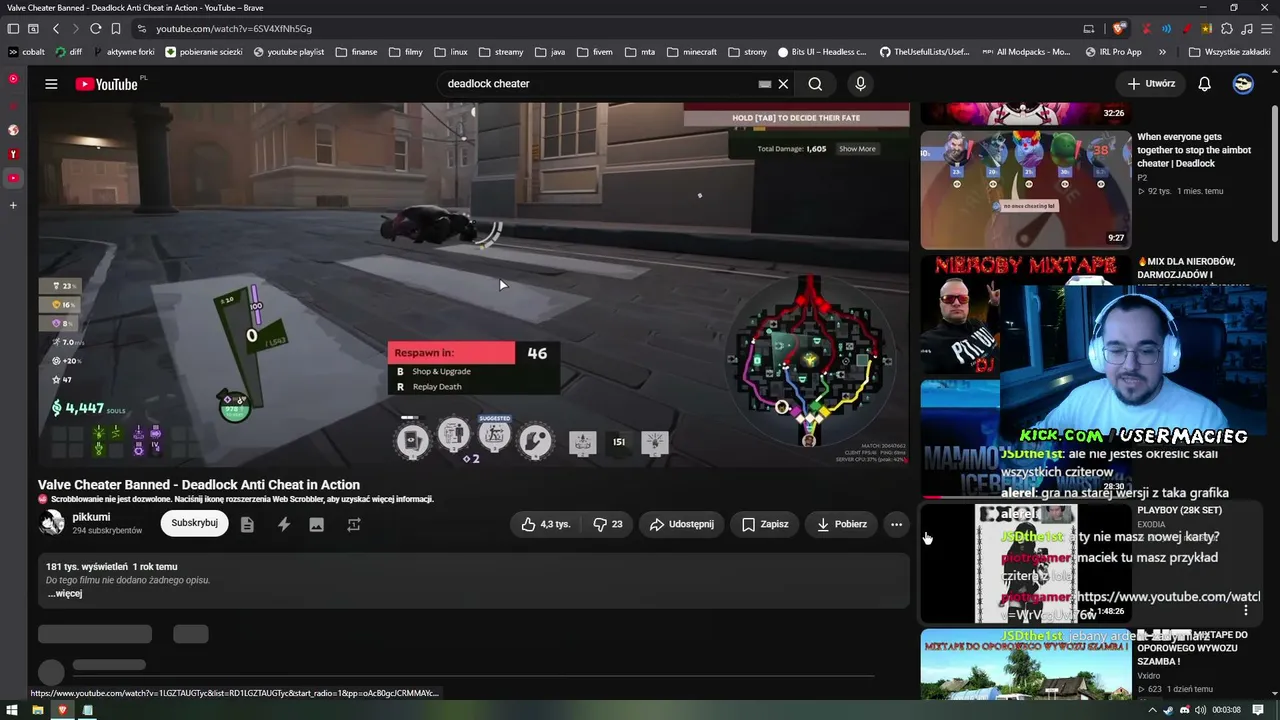Open File Explorer from the taskbar
Viewport: 1280px width, 720px height.
click(x=37, y=710)
